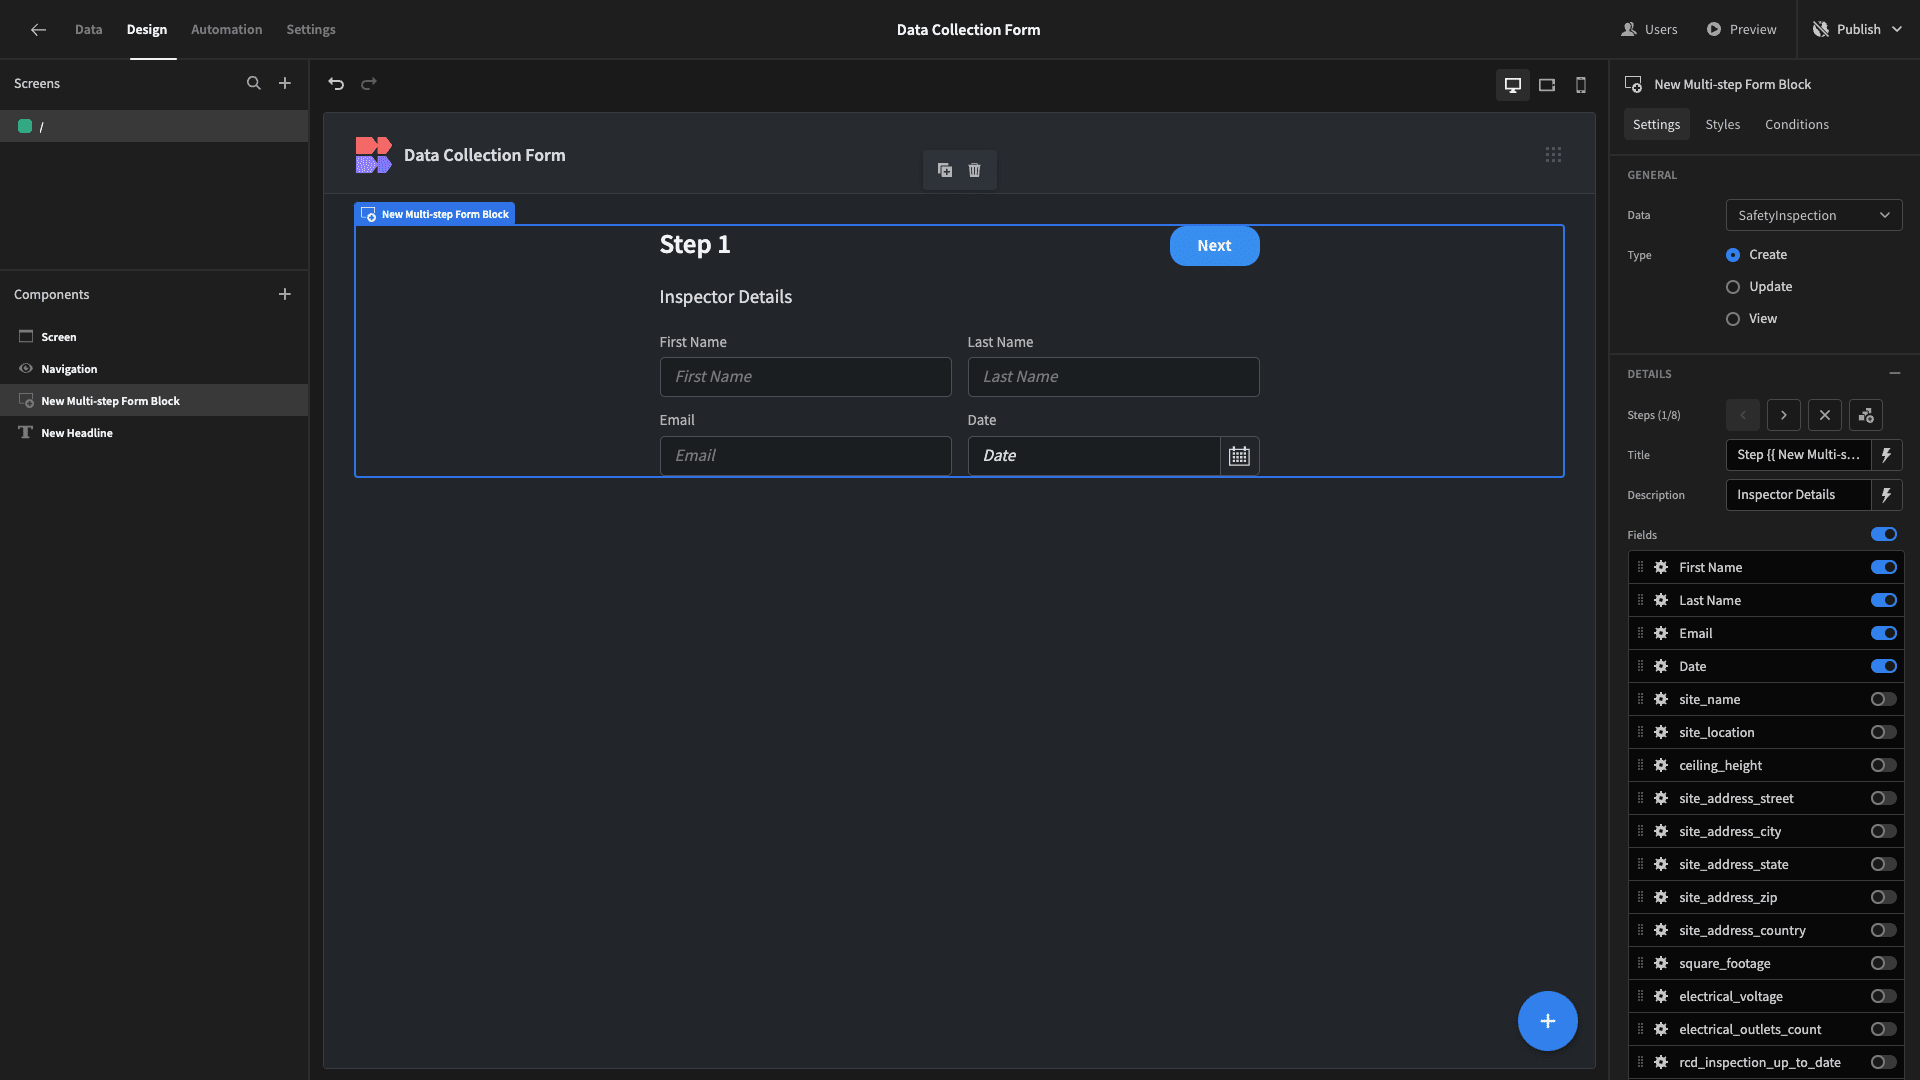Switch to tablet preview icon
The image size is (1920, 1080).
coord(1547,85)
